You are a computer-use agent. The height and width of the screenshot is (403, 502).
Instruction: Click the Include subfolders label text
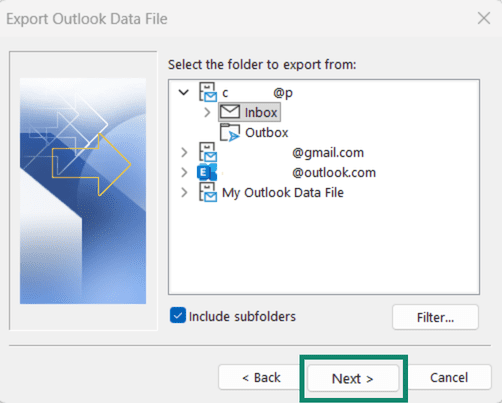pyautogui.click(x=242, y=316)
